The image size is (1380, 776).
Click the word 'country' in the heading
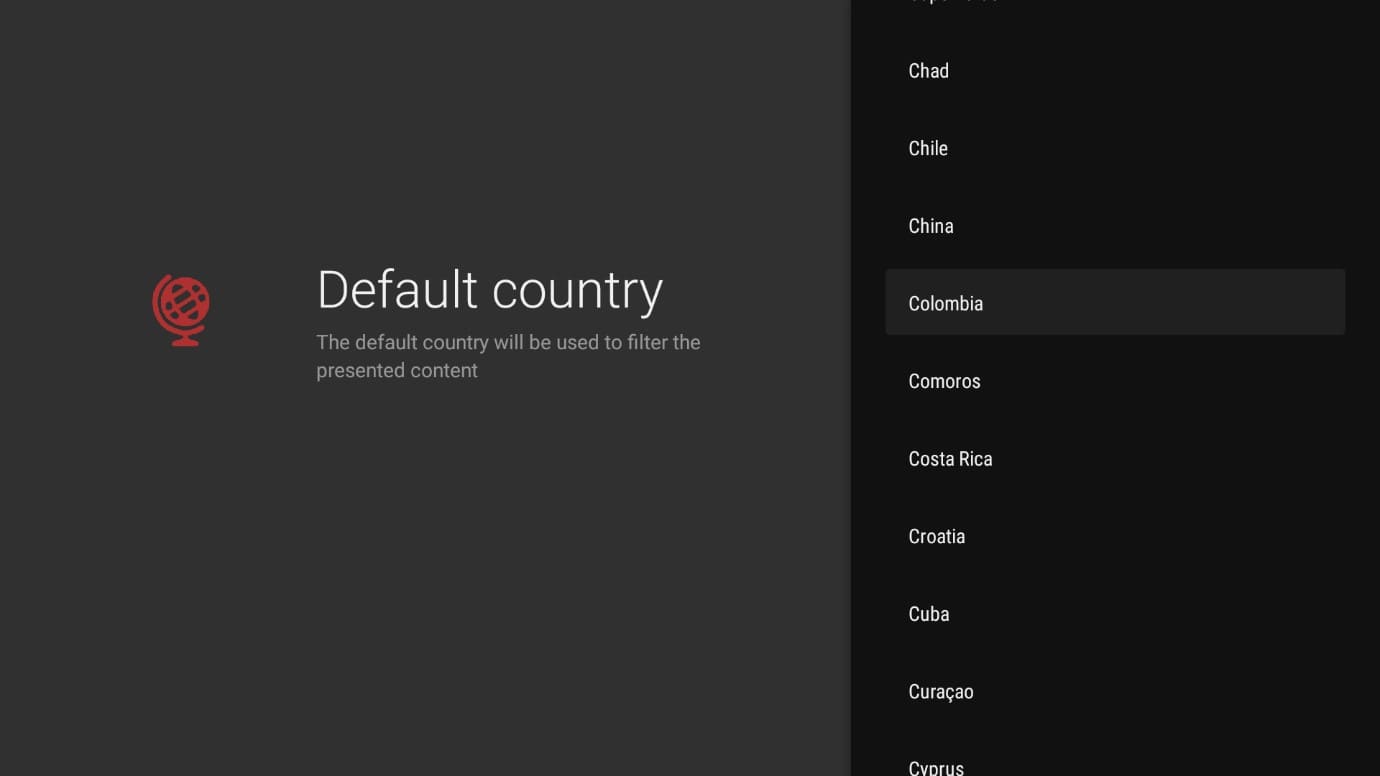(577, 292)
